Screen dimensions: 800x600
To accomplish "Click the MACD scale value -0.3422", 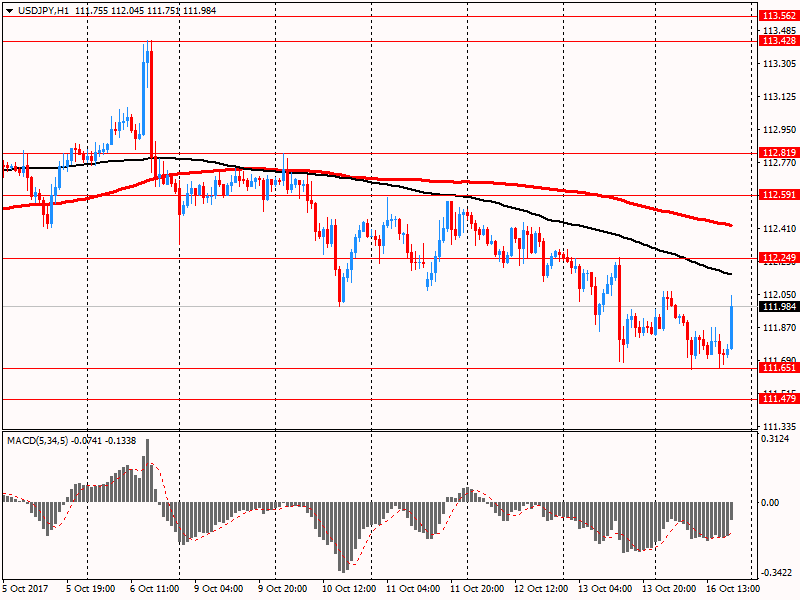I will [777, 573].
